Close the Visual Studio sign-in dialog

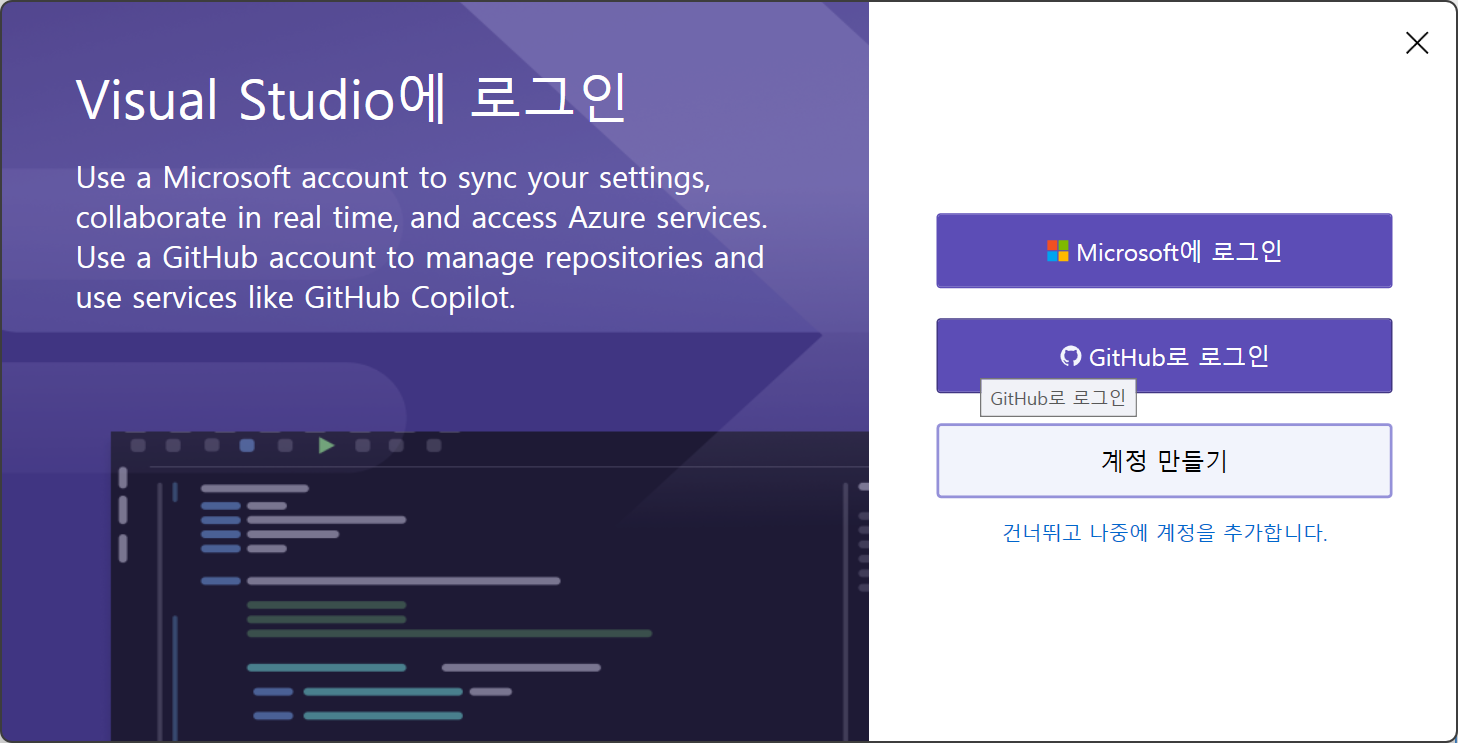tap(1417, 43)
